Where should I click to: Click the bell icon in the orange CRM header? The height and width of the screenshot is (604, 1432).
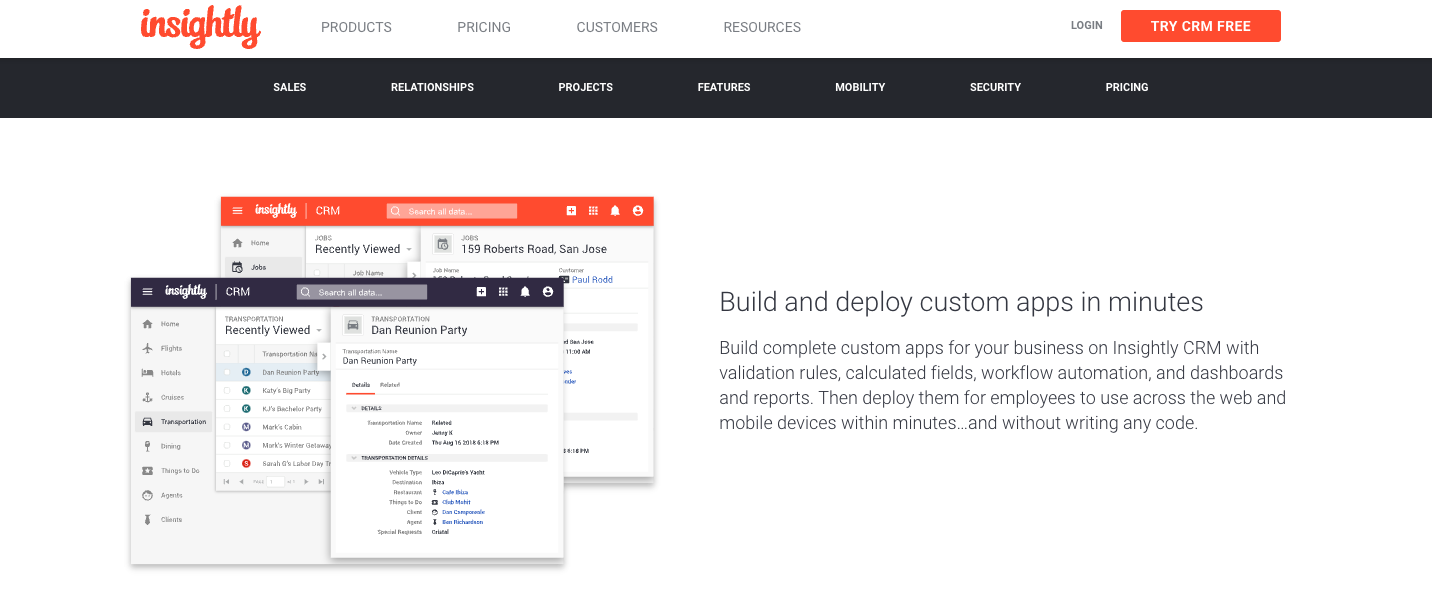[x=615, y=211]
